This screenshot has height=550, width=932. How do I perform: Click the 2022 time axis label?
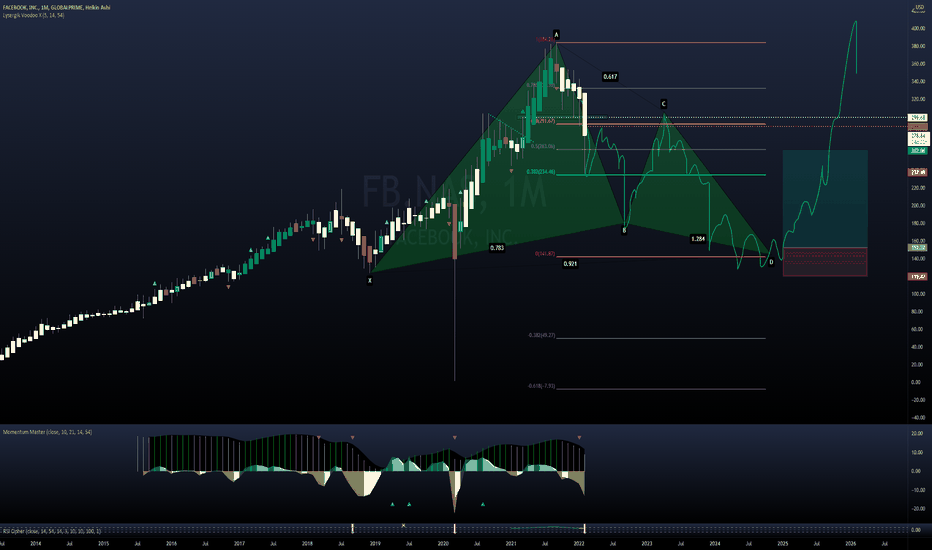579,543
